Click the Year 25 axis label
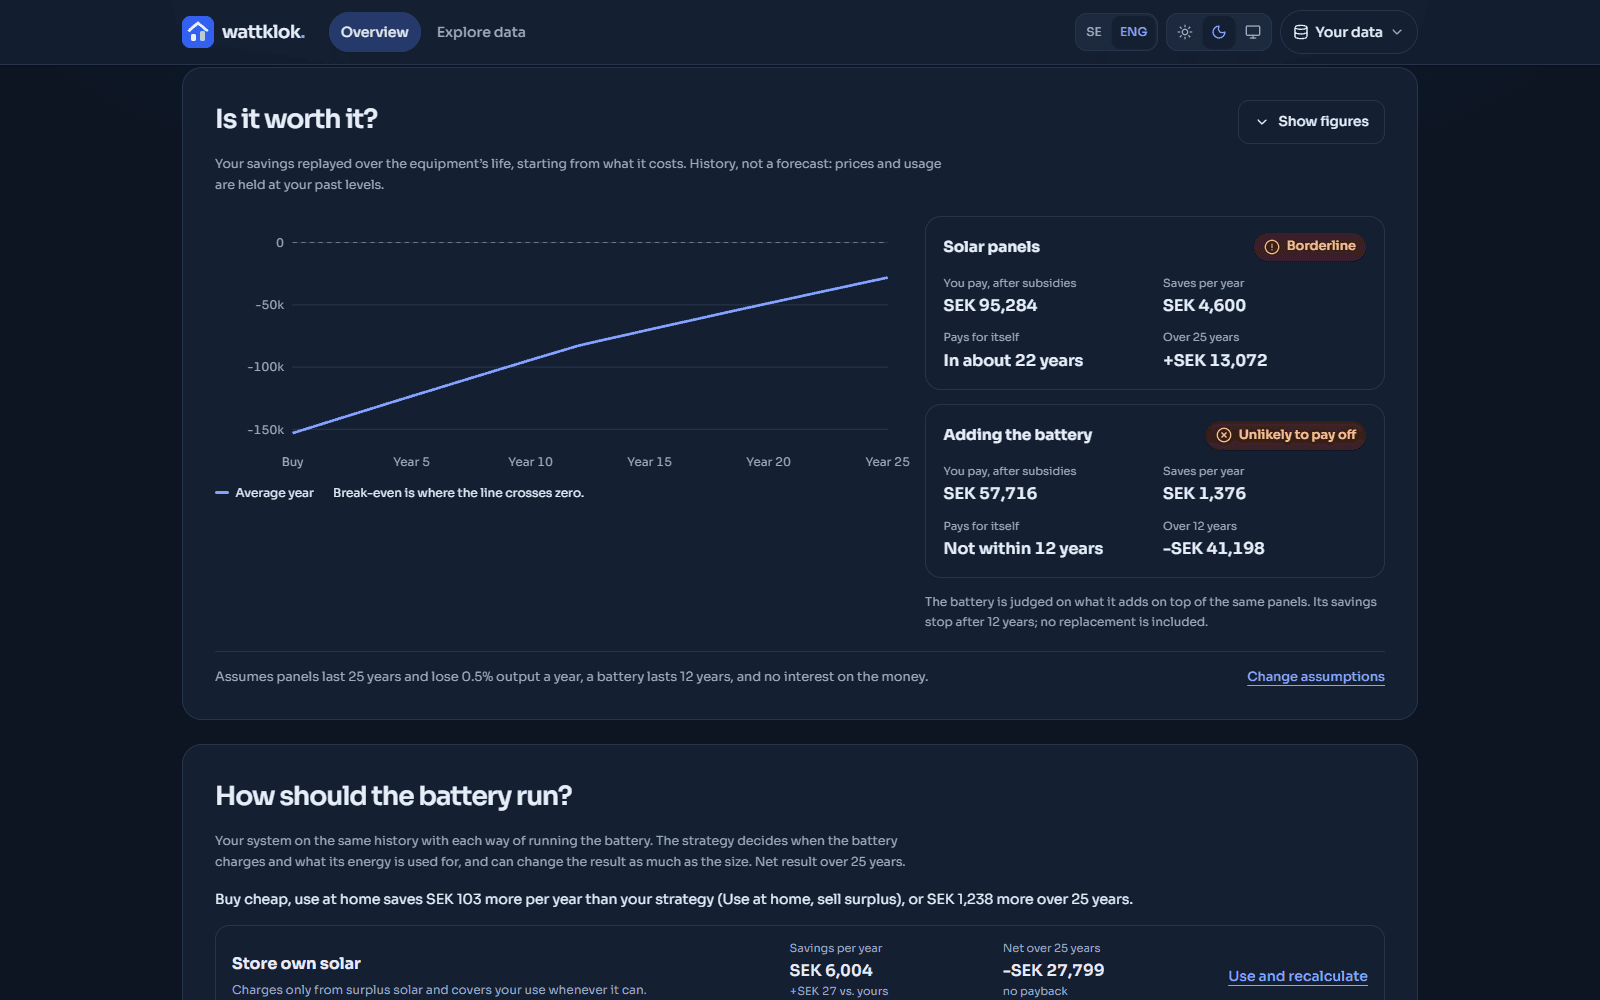 pyautogui.click(x=887, y=462)
